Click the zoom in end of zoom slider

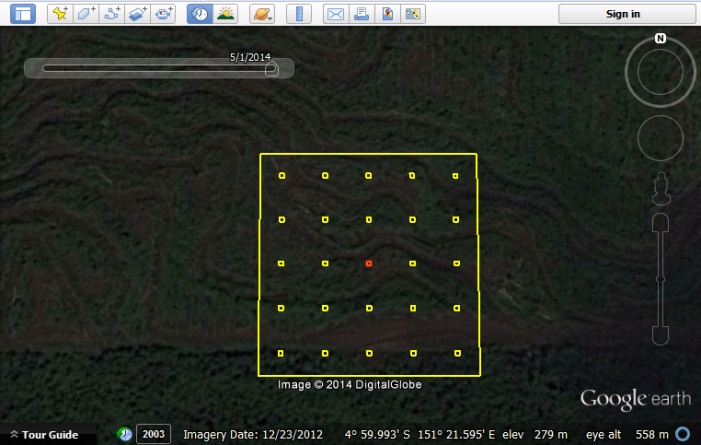pos(660,222)
